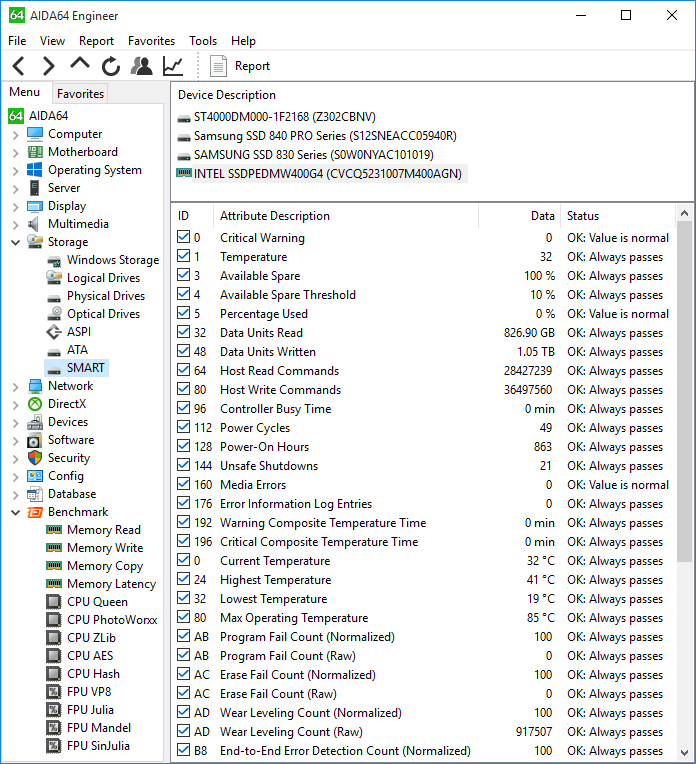Expand the Motherboard tree node
The image size is (696, 764).
pos(15,152)
